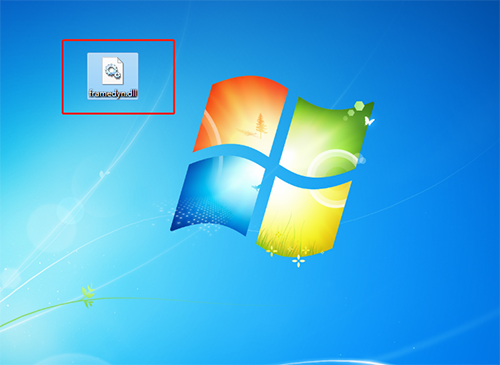
Task: Click the yellow quadrant of the Windows logo
Action: point(303,217)
